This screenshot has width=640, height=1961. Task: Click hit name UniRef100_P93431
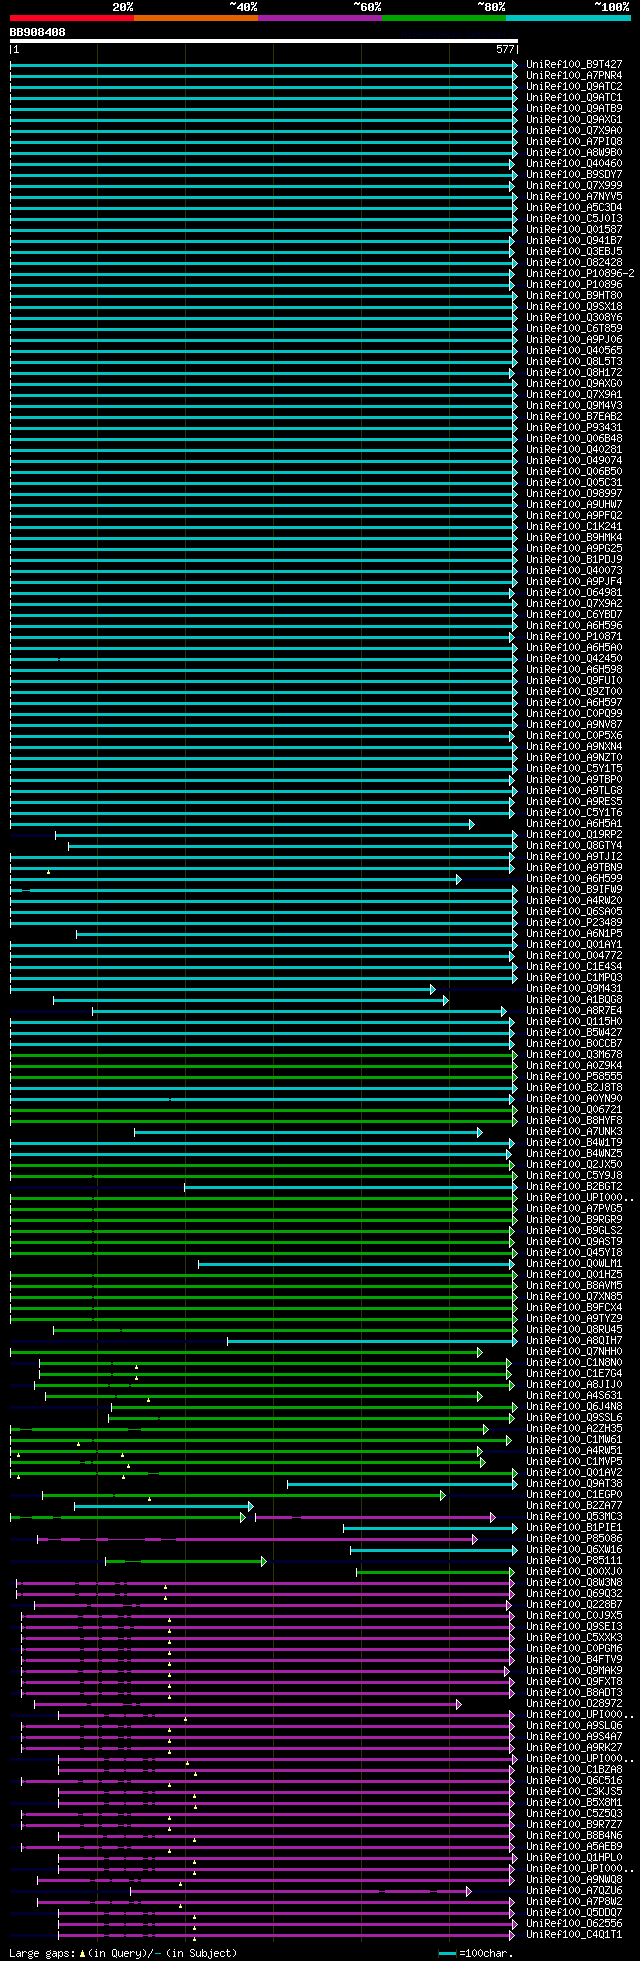(x=574, y=427)
